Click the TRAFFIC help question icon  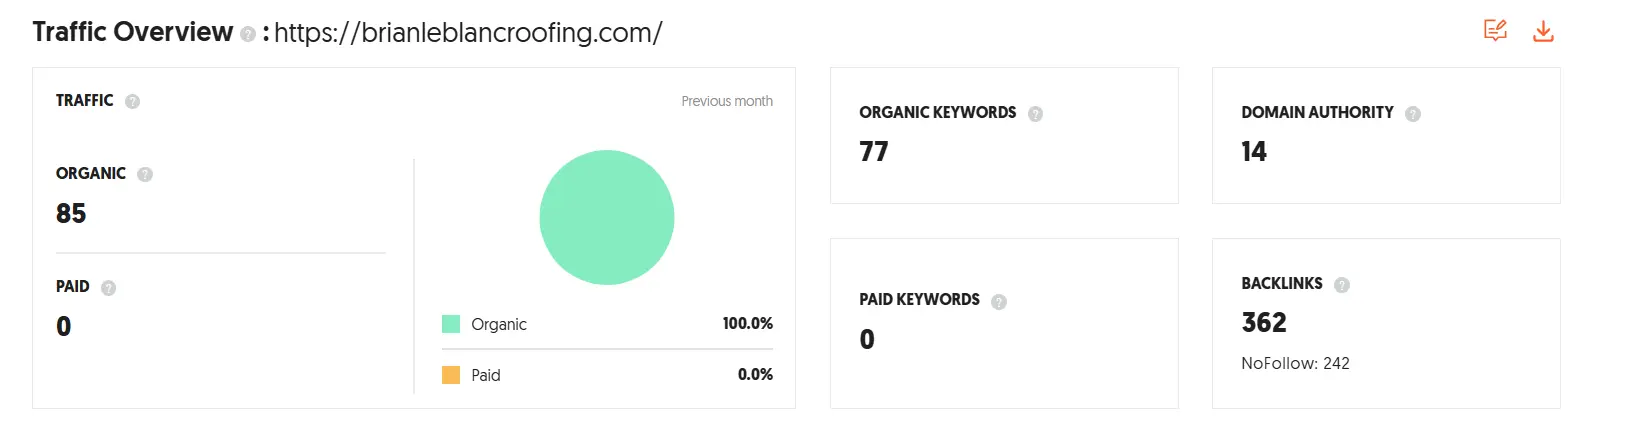132,101
